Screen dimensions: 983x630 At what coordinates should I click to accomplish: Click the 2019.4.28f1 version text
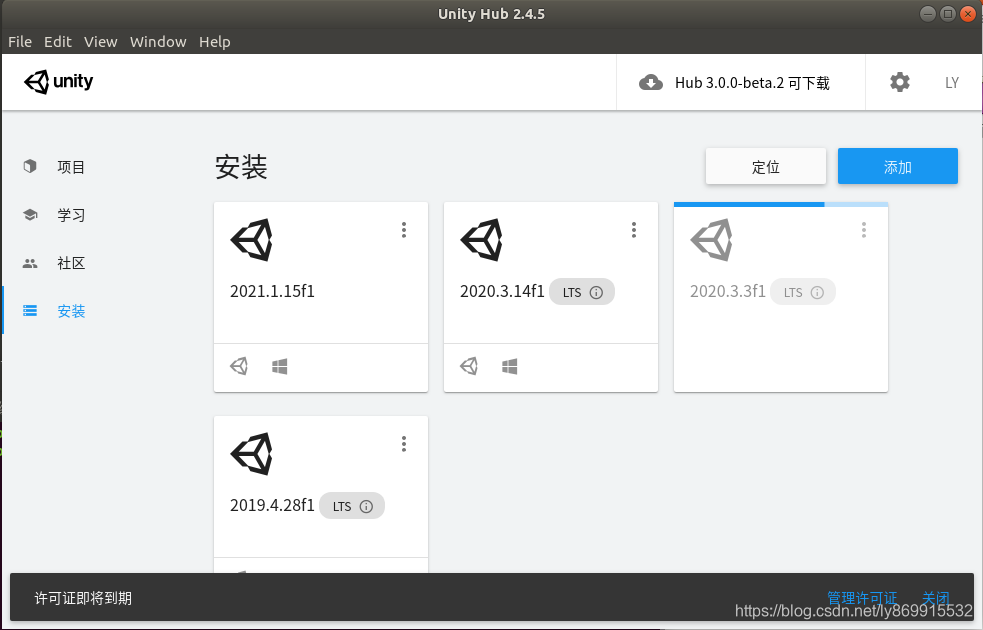pos(272,506)
